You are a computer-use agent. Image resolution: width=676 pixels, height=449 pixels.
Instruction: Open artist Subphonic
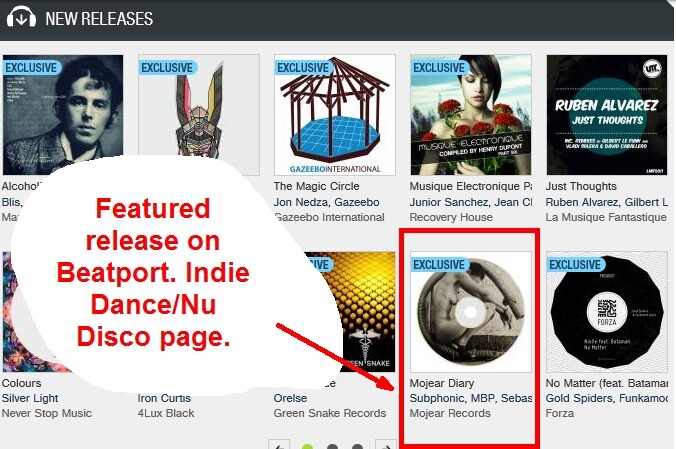(437, 398)
